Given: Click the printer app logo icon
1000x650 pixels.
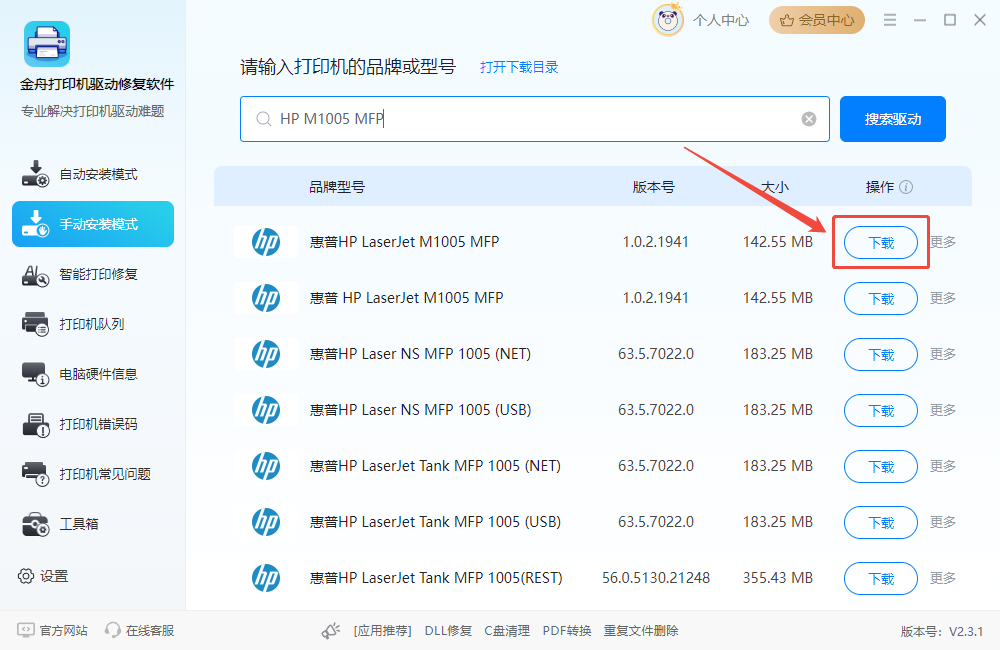Looking at the screenshot, I should [x=47, y=44].
